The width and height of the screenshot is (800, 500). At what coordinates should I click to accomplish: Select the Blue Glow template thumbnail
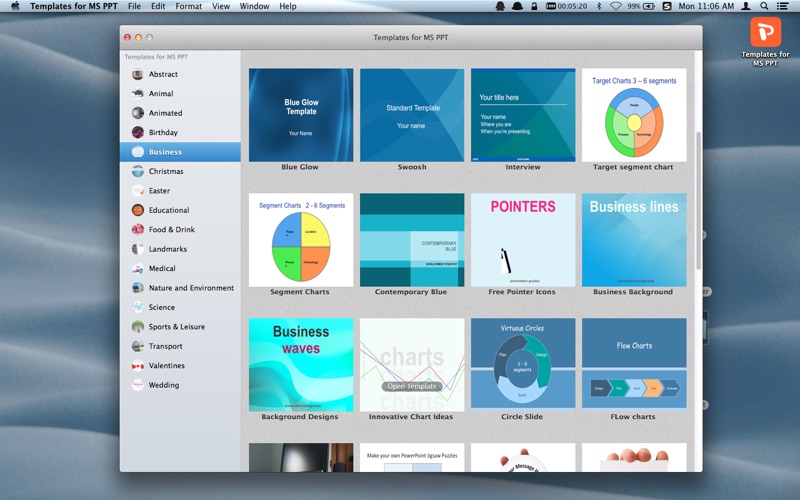click(x=301, y=115)
